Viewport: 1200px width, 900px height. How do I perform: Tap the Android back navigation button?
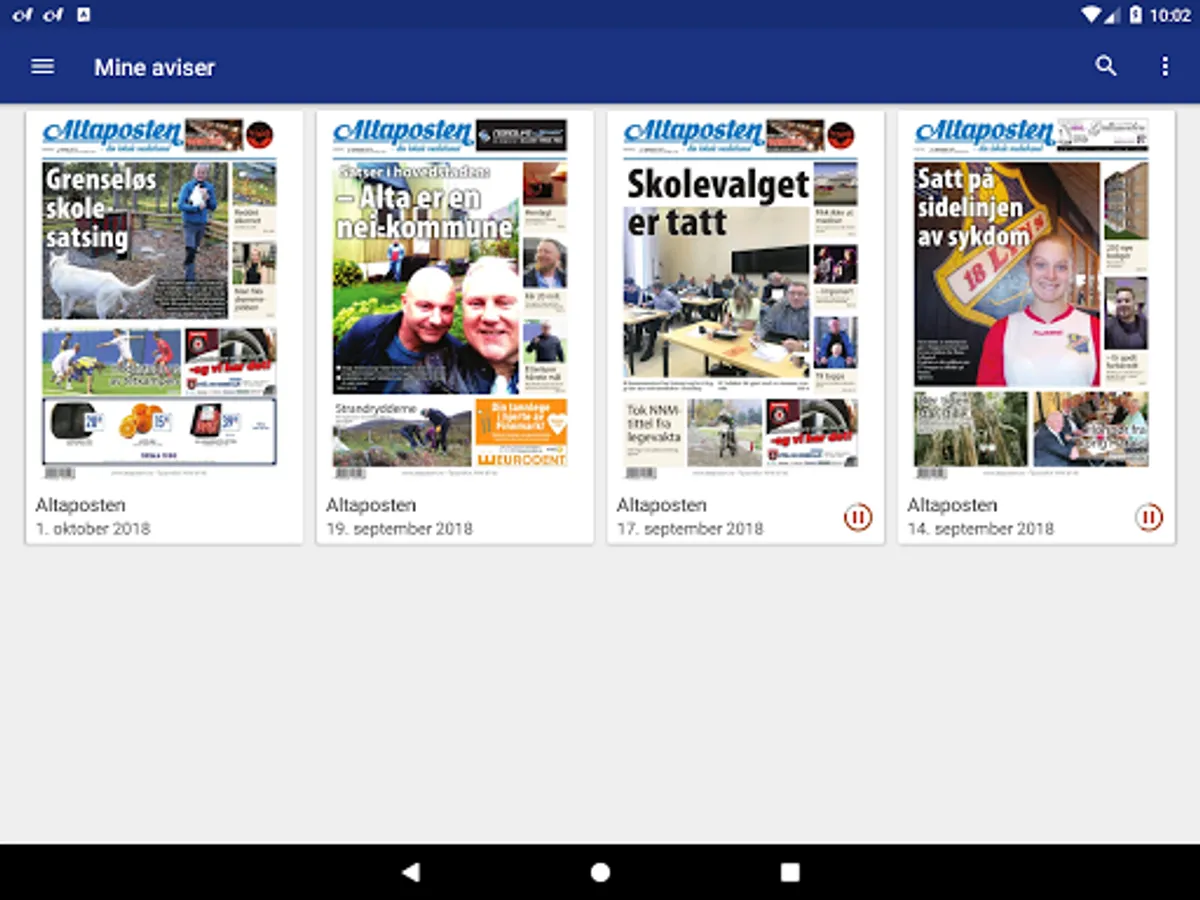coord(410,872)
